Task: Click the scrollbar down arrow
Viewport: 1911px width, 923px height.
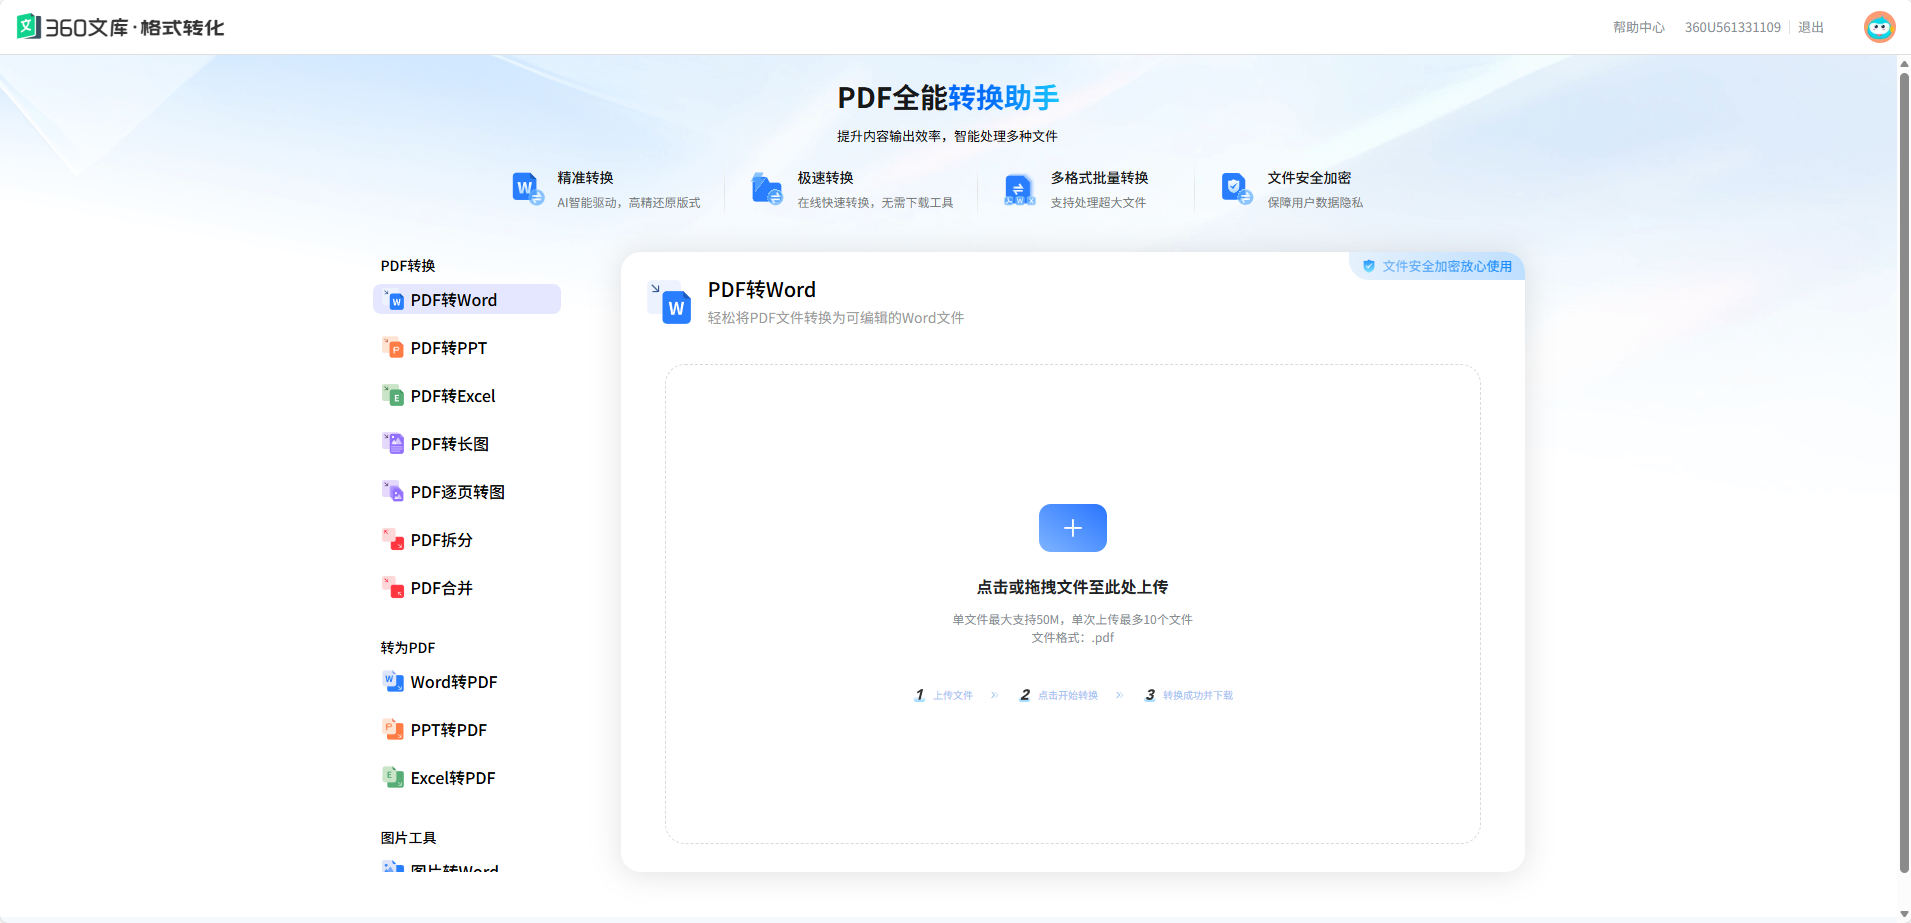Action: 1904,913
